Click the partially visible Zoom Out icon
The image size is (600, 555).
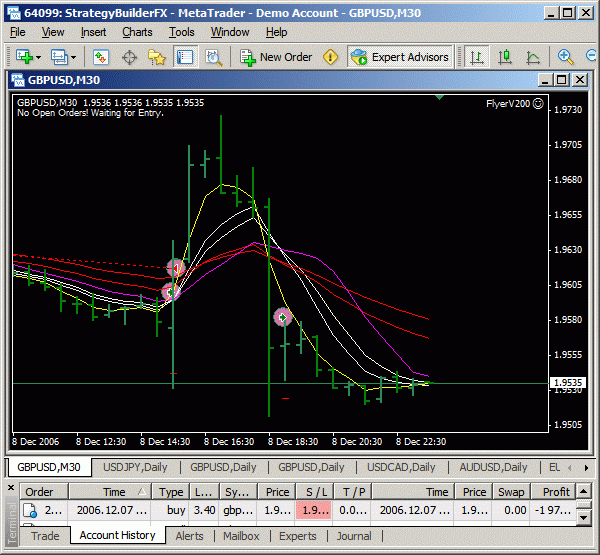click(x=592, y=57)
